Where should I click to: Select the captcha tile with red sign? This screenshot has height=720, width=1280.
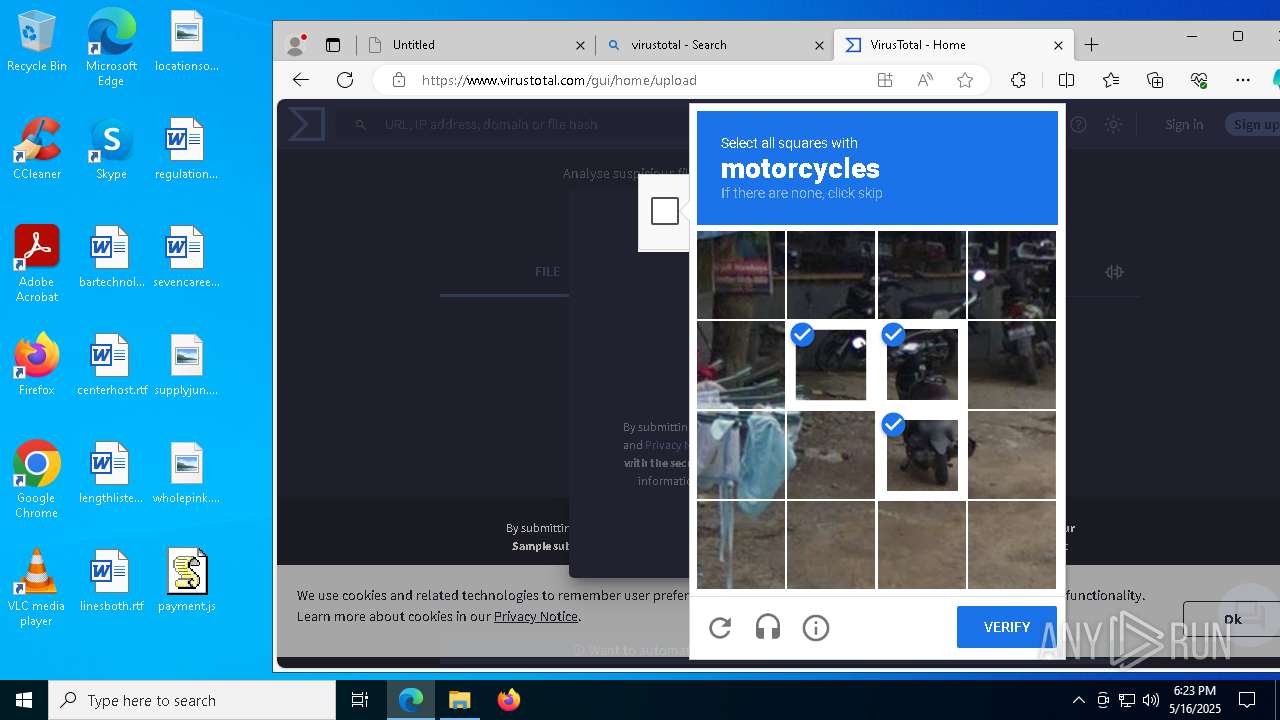pyautogui.click(x=741, y=275)
